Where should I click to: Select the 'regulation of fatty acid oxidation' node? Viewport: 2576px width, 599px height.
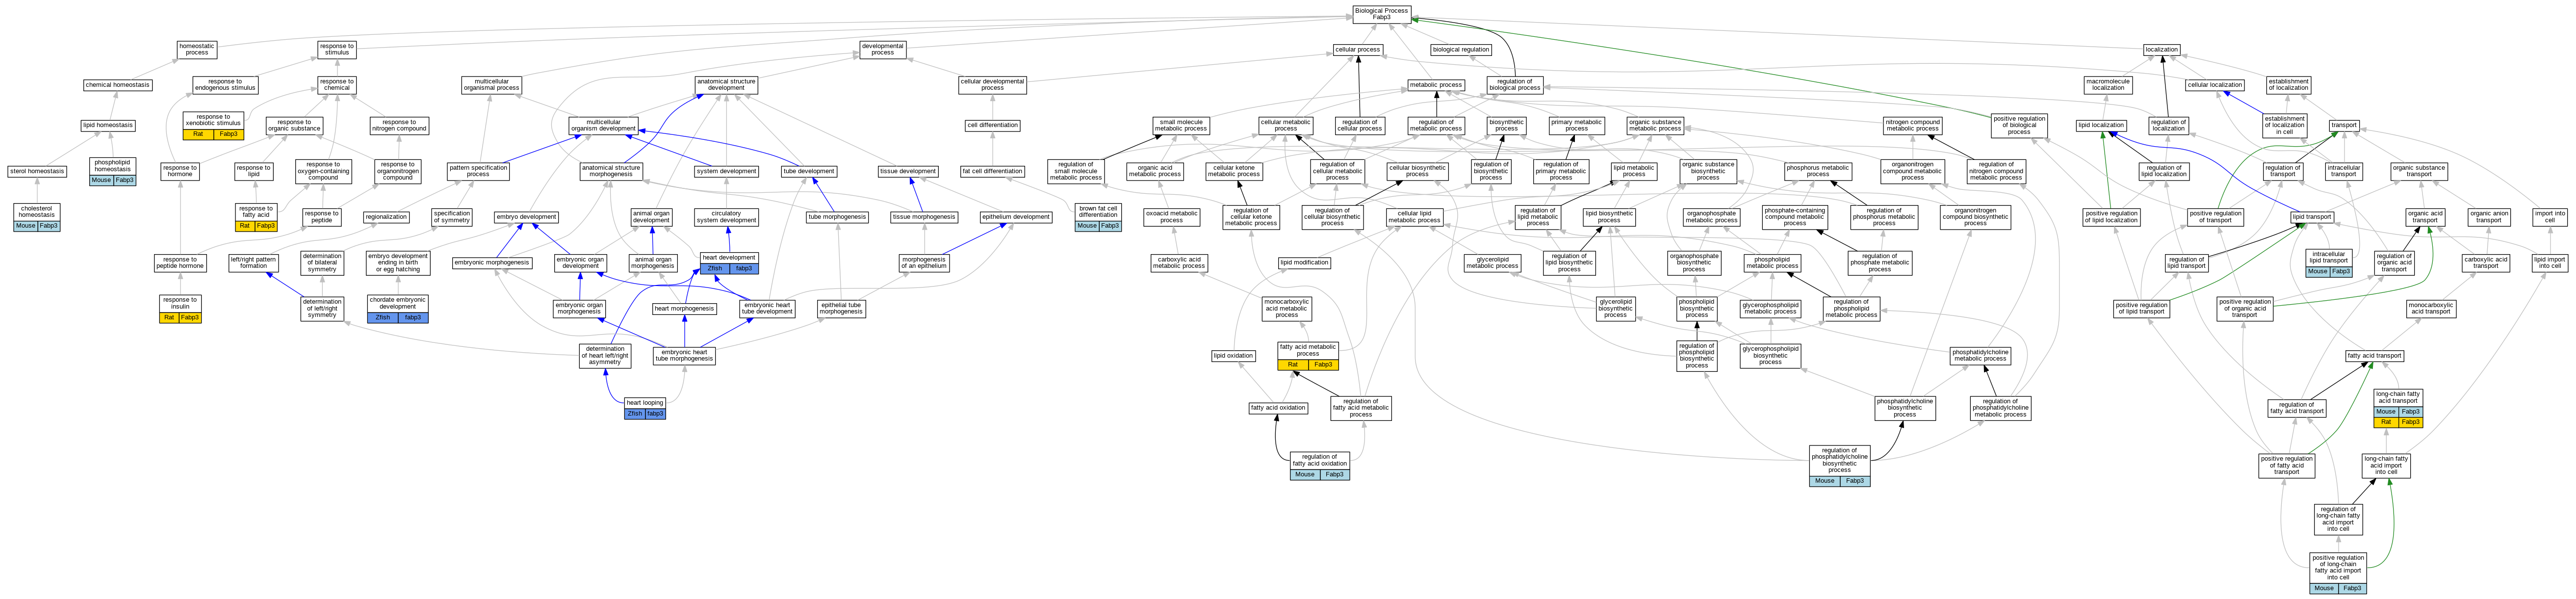[1319, 465]
